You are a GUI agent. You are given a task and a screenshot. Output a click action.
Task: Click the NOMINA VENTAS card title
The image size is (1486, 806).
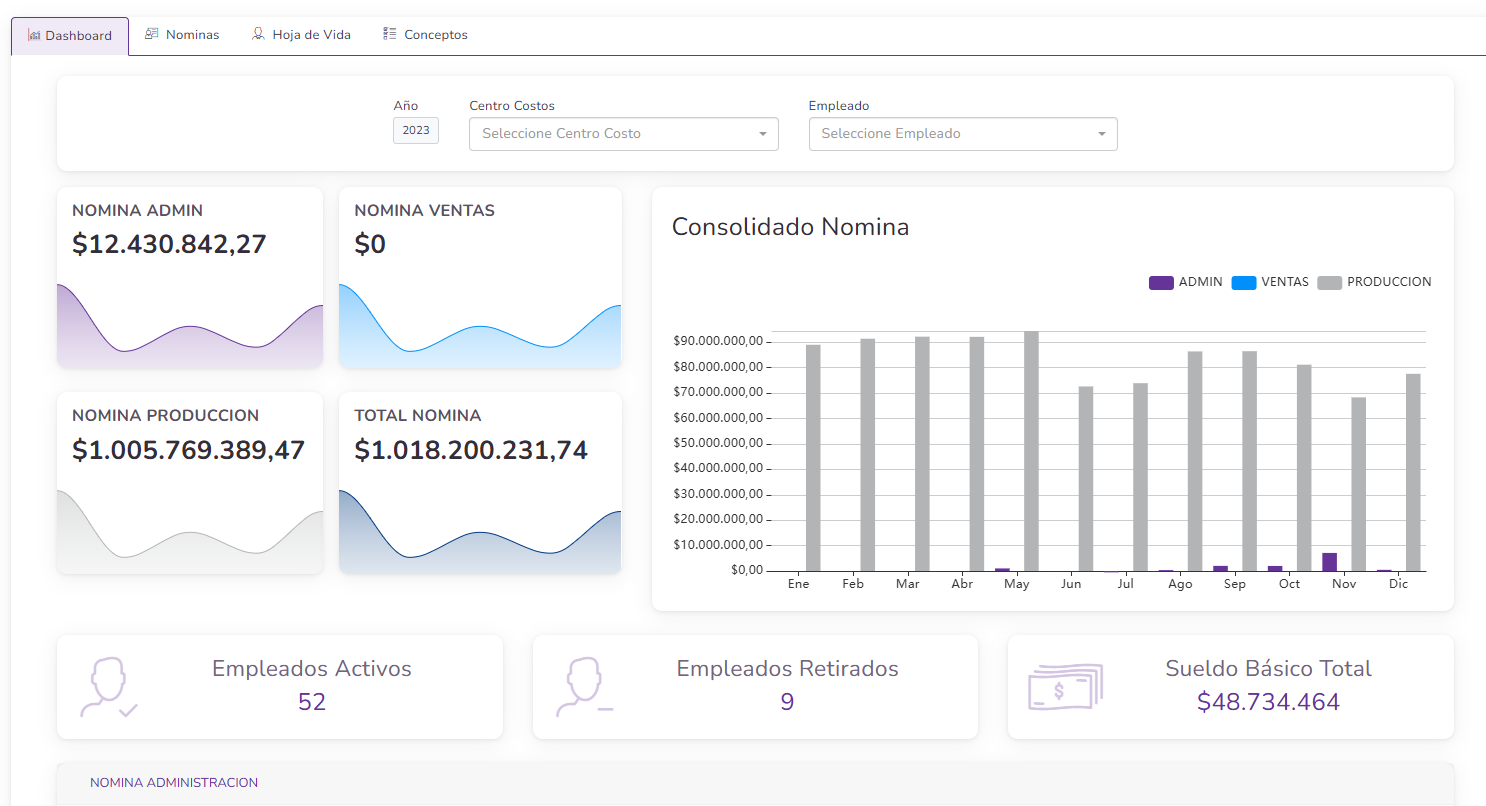[x=425, y=211]
